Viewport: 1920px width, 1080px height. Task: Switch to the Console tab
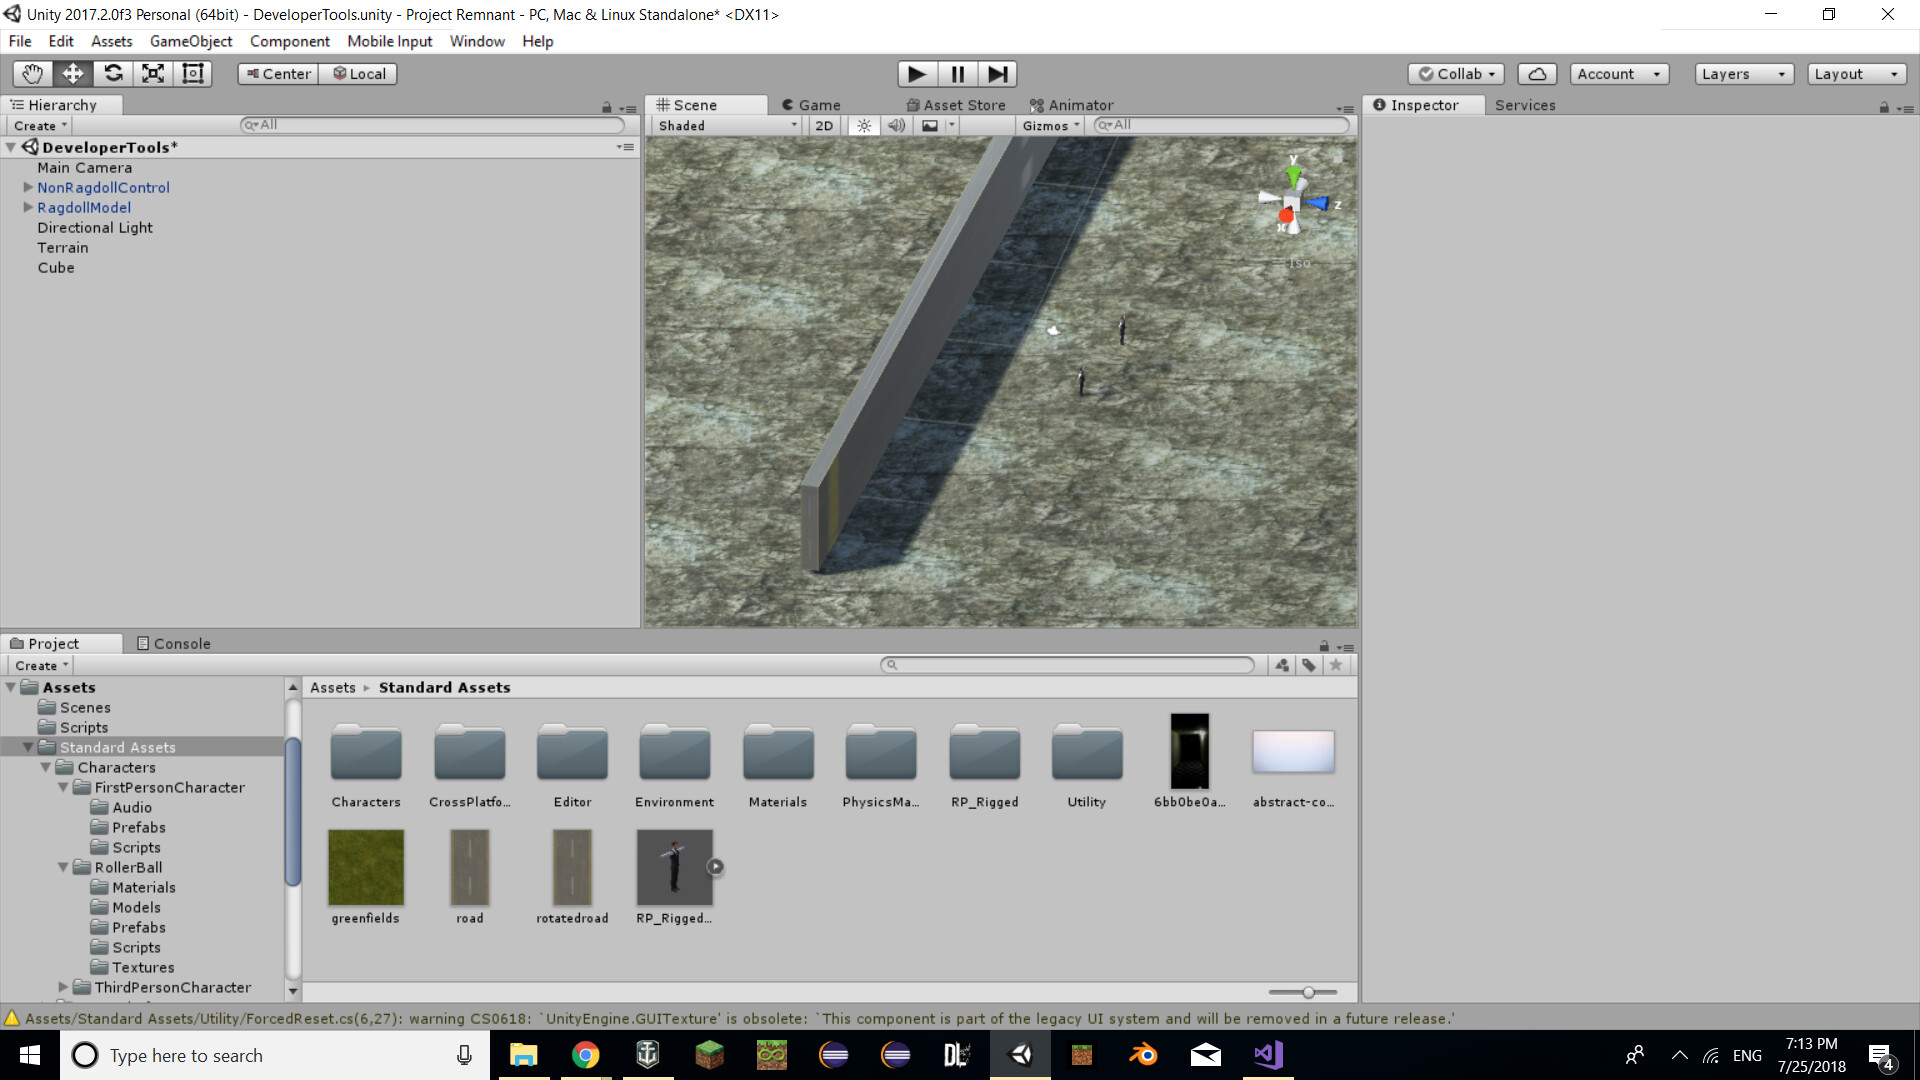[181, 643]
